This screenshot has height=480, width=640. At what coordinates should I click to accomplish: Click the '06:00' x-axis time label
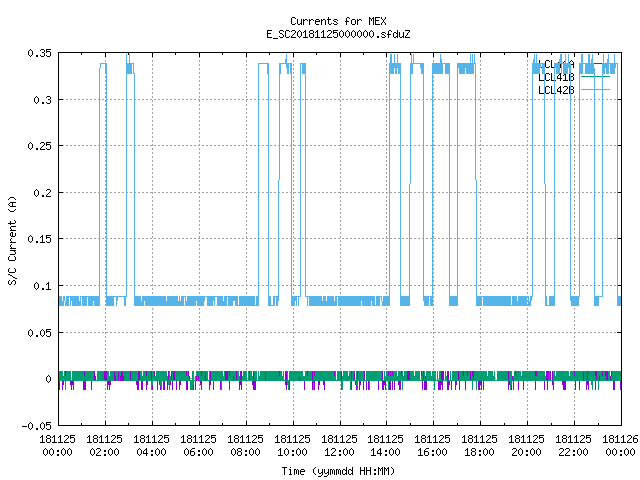tap(198, 452)
